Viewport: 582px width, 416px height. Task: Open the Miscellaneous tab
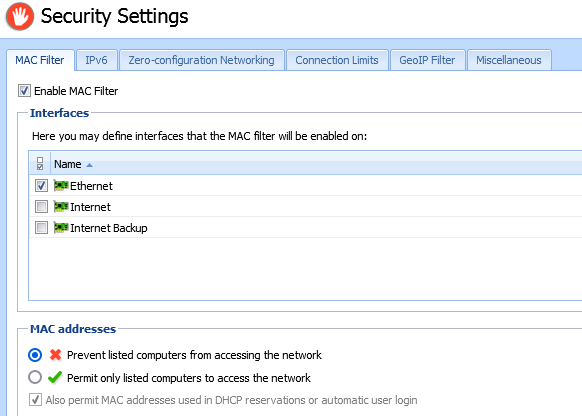[509, 60]
